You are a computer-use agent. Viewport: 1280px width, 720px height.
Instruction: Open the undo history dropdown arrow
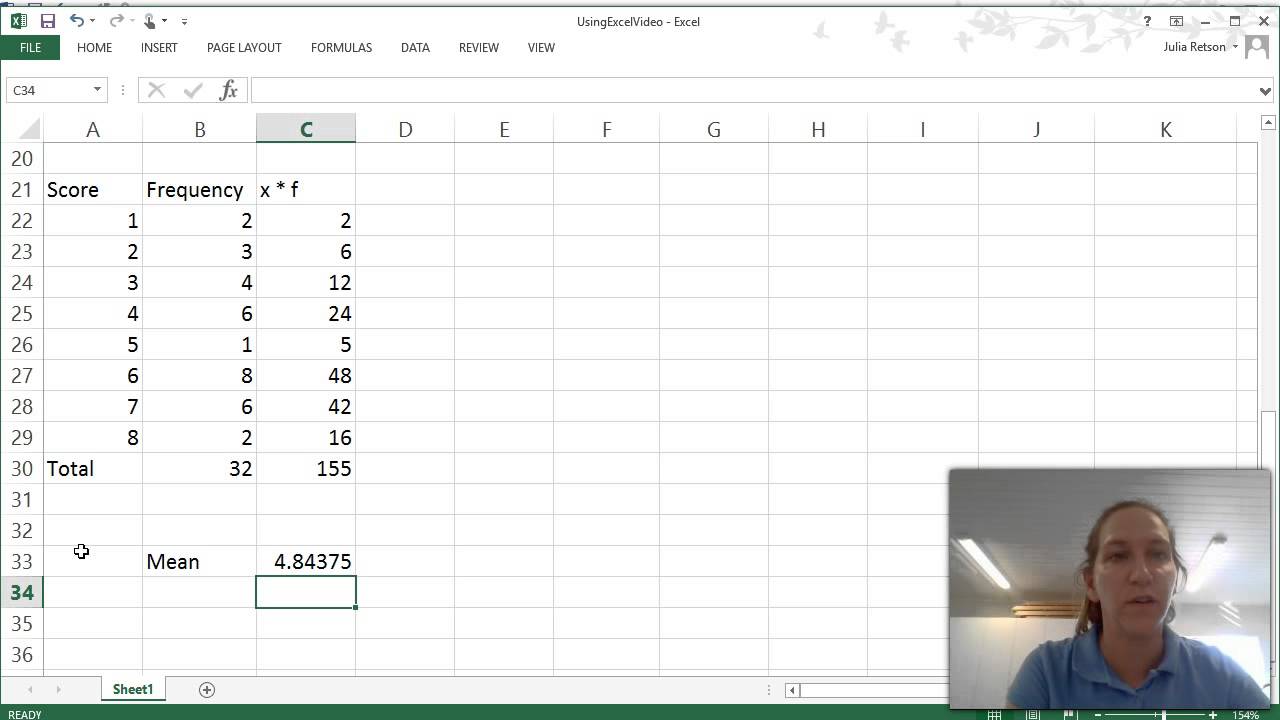(x=93, y=21)
